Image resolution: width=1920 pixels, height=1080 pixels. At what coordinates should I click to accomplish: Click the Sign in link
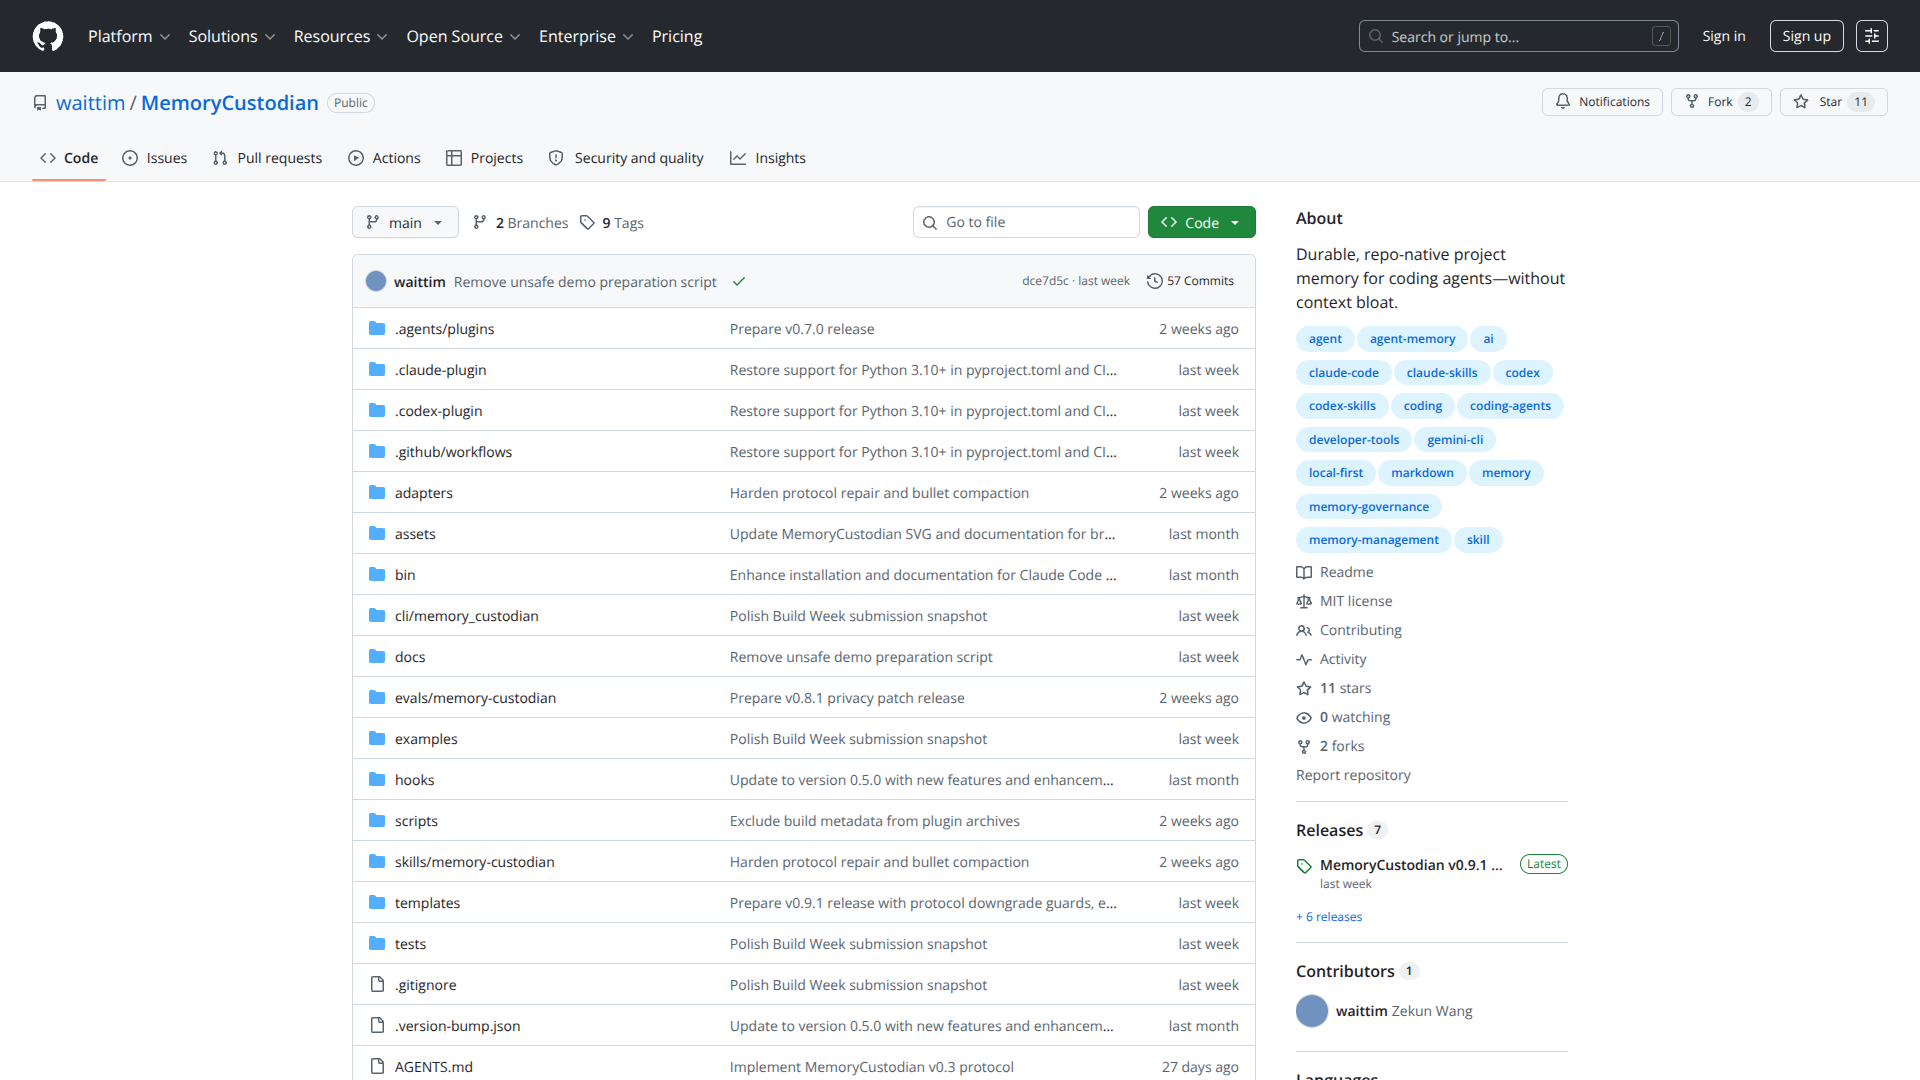[x=1724, y=36]
